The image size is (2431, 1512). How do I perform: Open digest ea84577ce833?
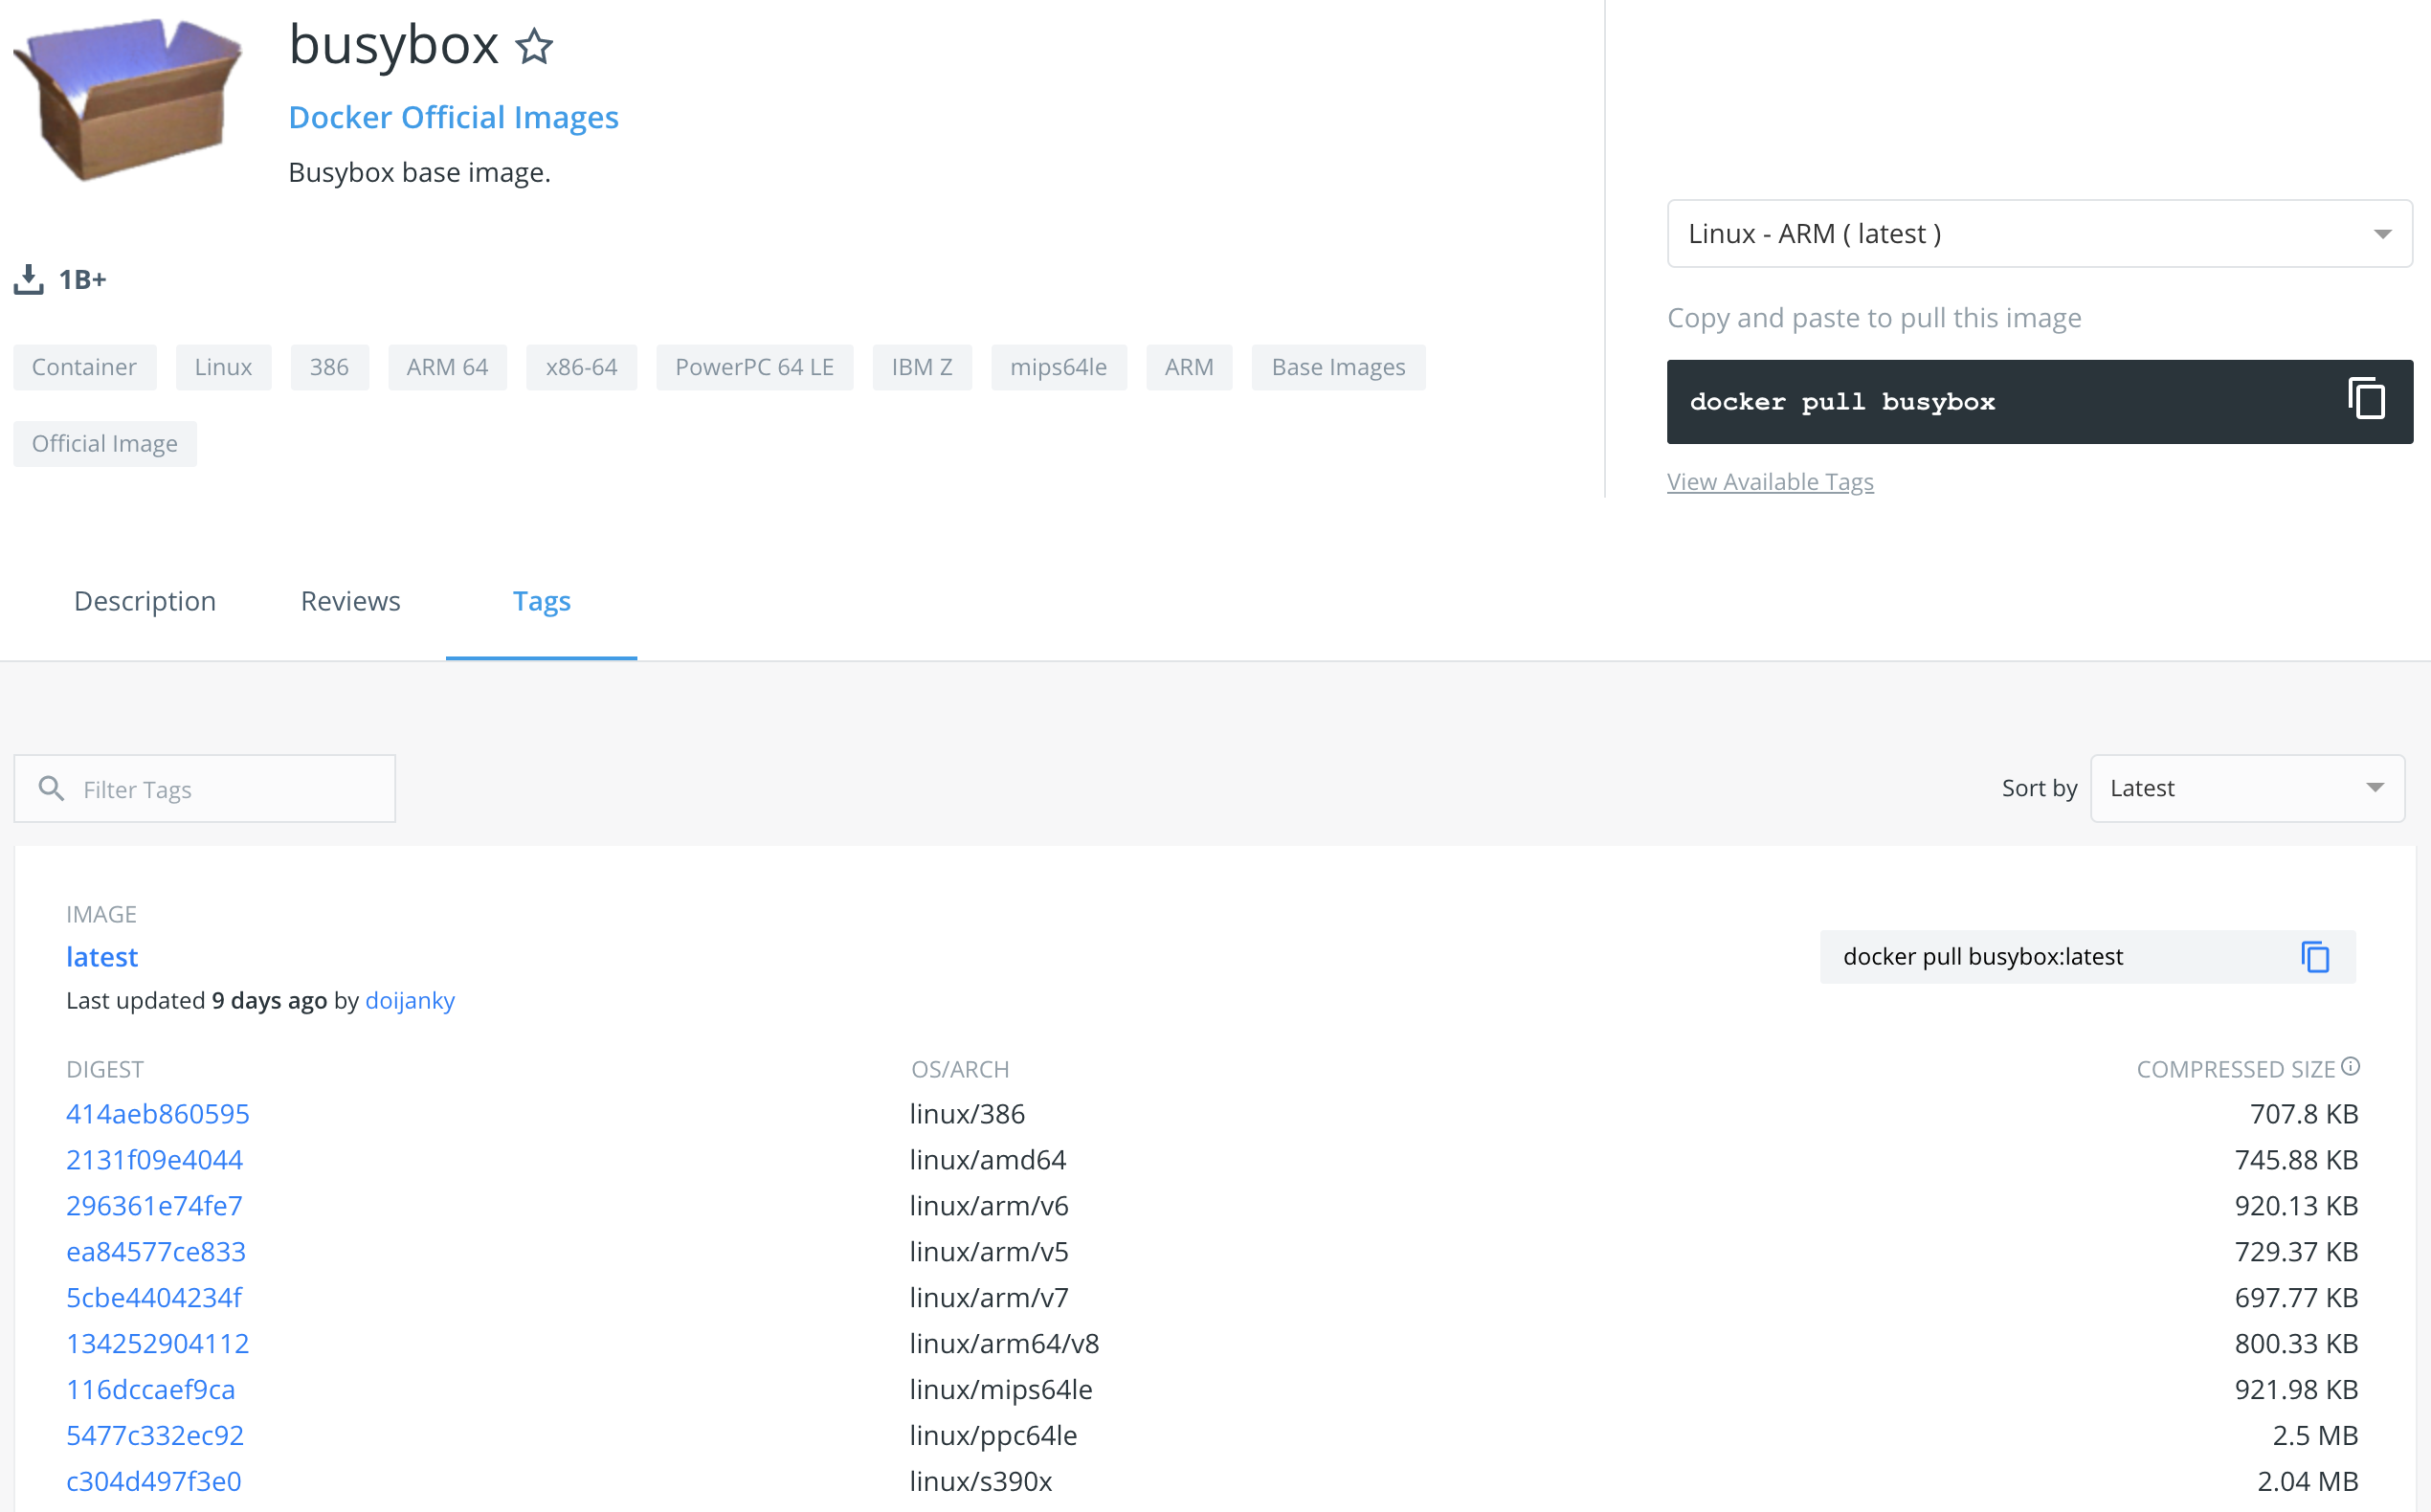[155, 1252]
